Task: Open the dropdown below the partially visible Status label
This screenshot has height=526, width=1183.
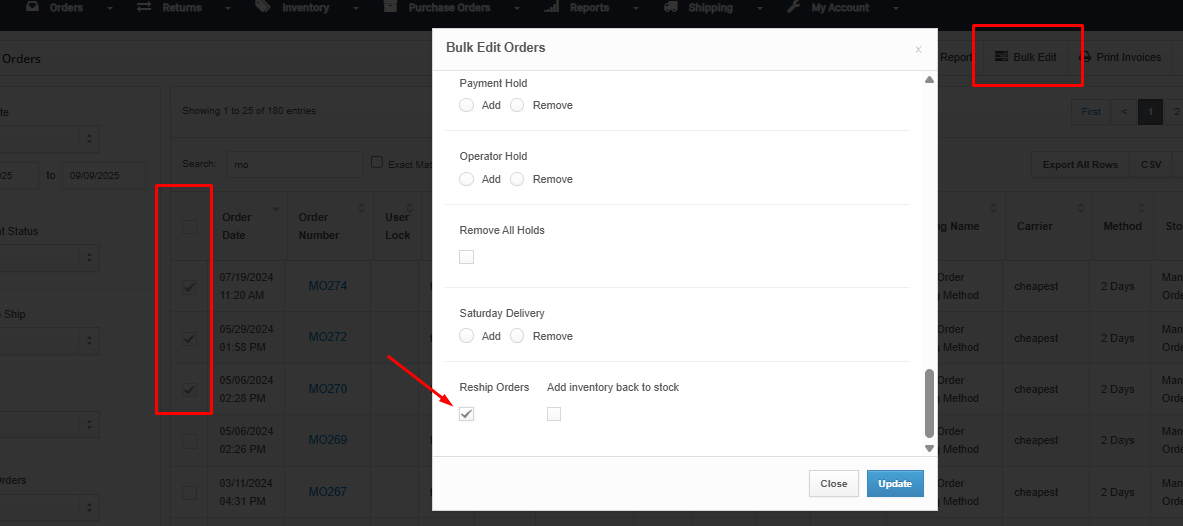Action: coord(50,257)
